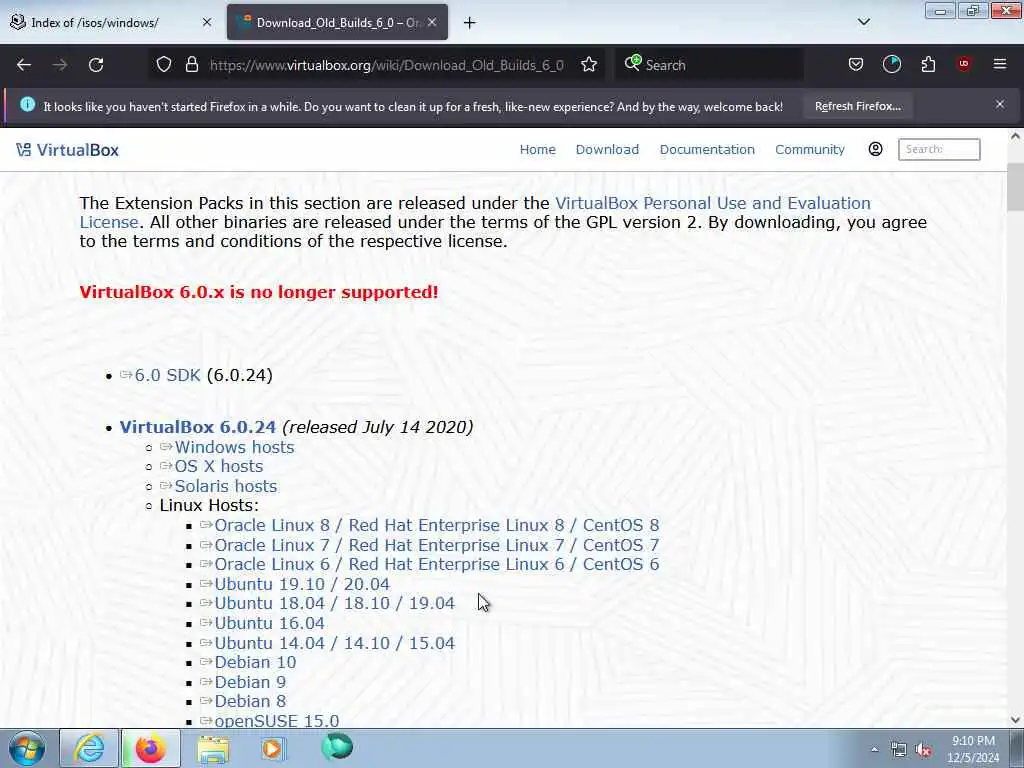The height and width of the screenshot is (768, 1024).
Task: Open the user account profile icon
Action: 876,149
